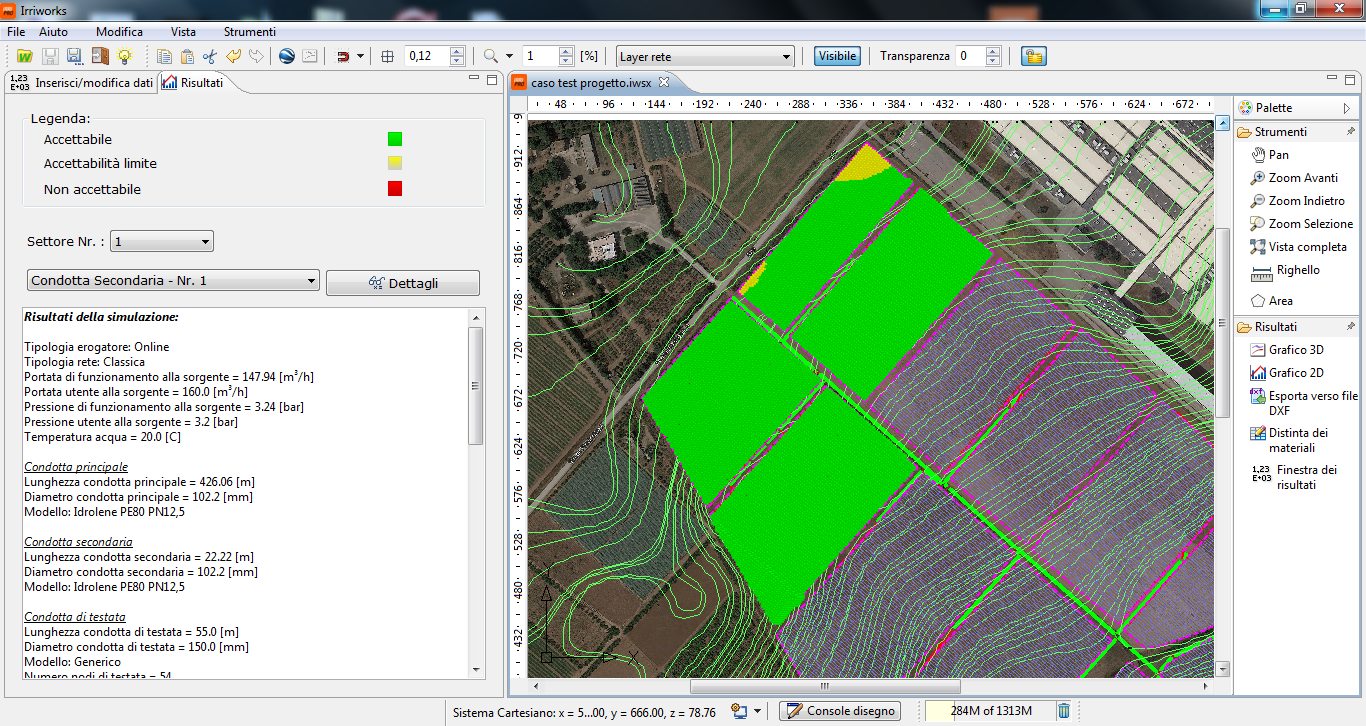The image size is (1366, 726).
Task: Open the Grafico 3D results view
Action: (1295, 350)
